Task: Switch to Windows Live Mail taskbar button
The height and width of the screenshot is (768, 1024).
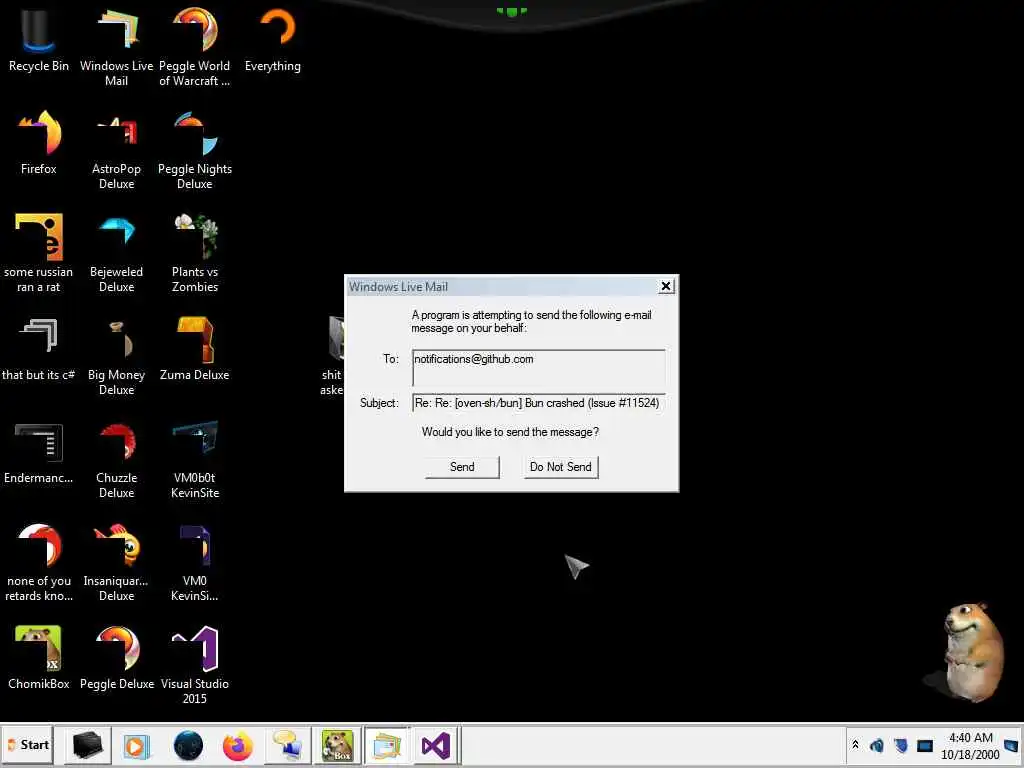Action: pyautogui.click(x=387, y=746)
